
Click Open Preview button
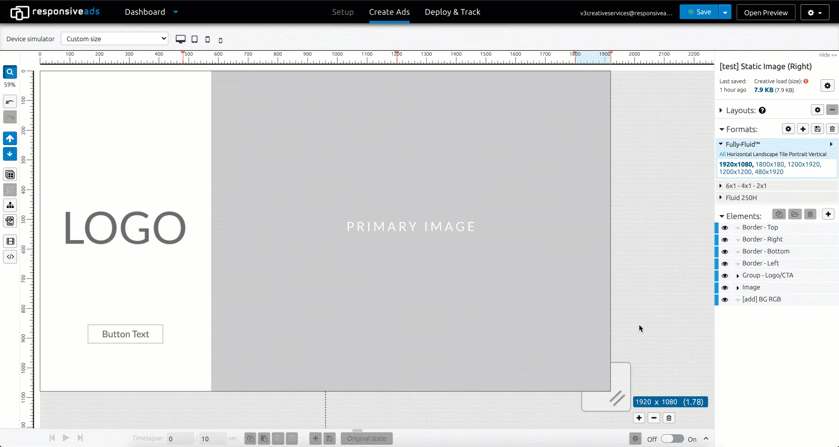[766, 12]
